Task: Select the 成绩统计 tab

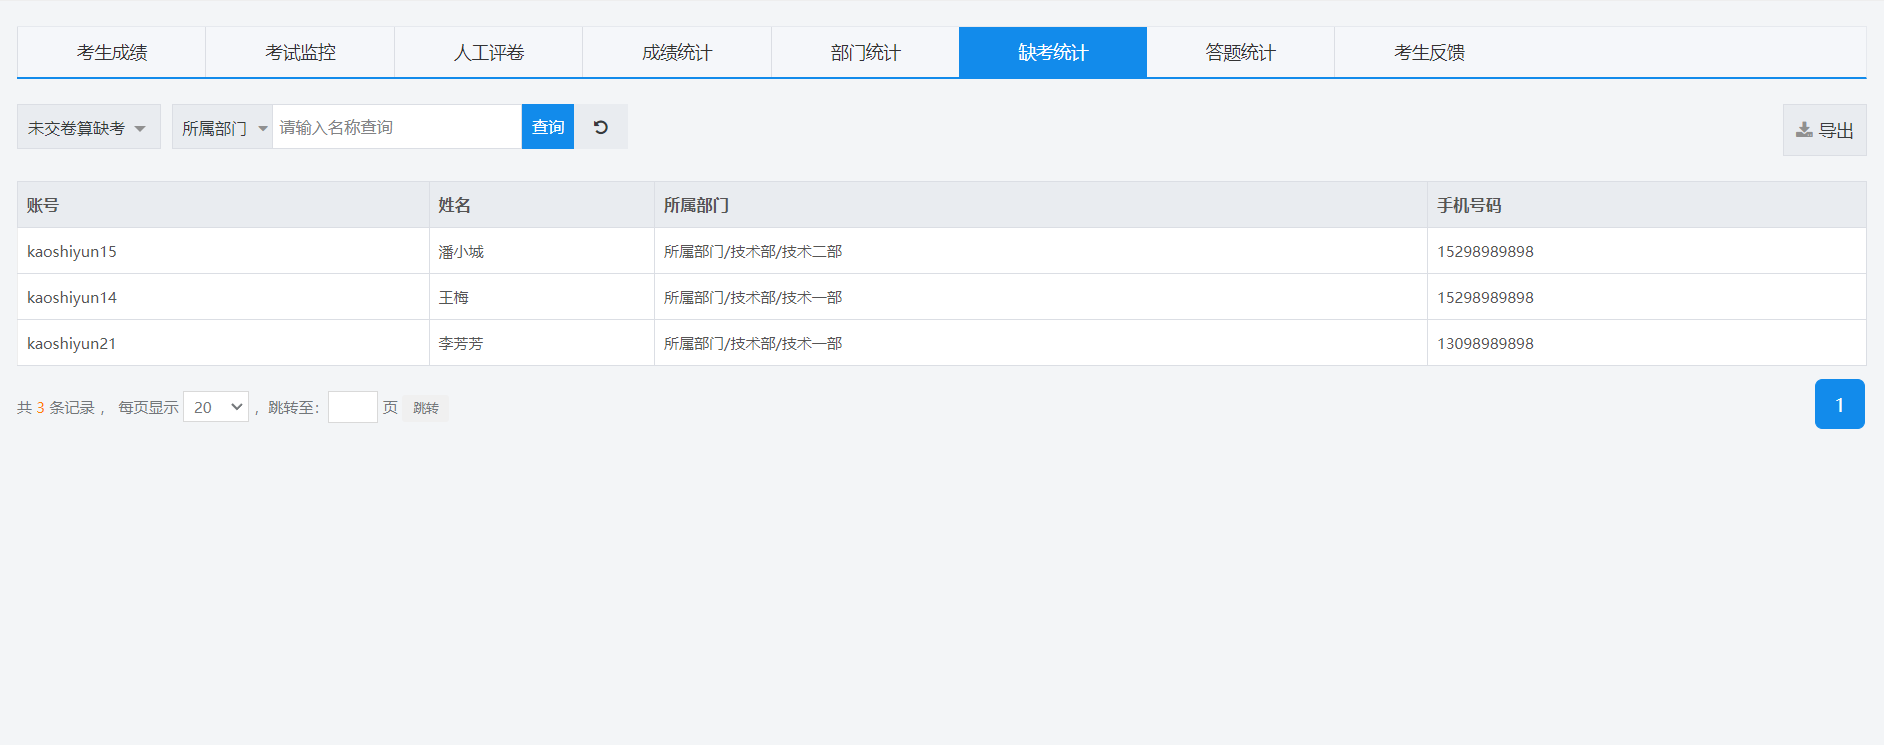Action: coord(677,53)
